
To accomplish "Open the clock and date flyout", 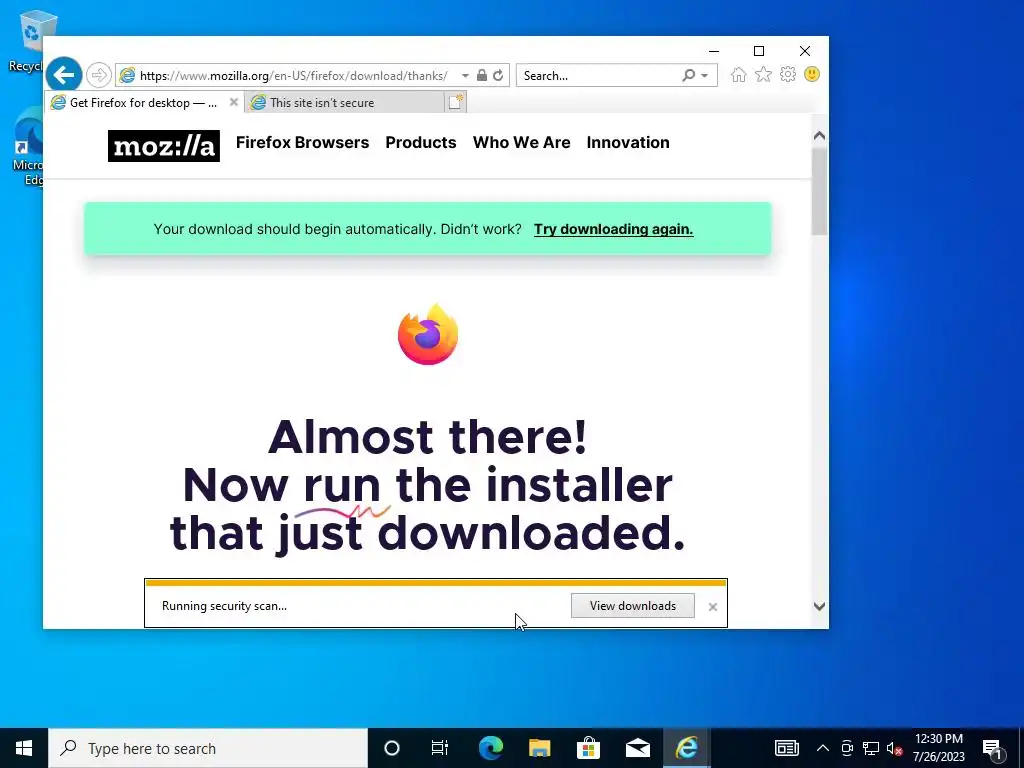I will [x=938, y=748].
